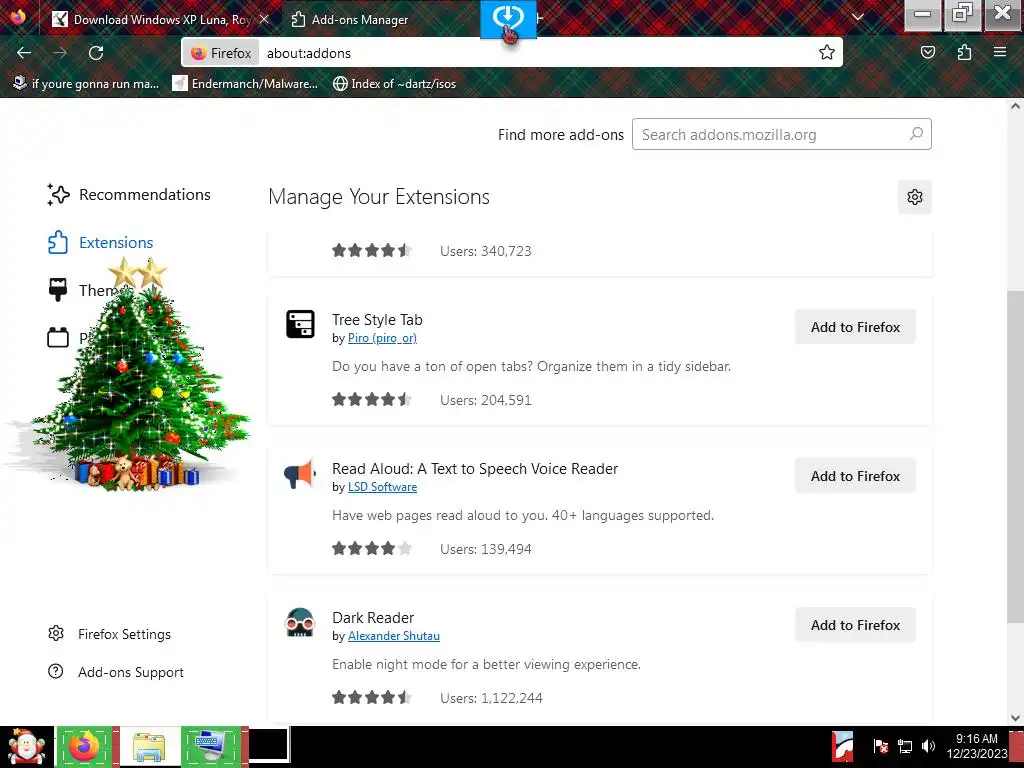Open the Santa Start button

pyautogui.click(x=27, y=747)
